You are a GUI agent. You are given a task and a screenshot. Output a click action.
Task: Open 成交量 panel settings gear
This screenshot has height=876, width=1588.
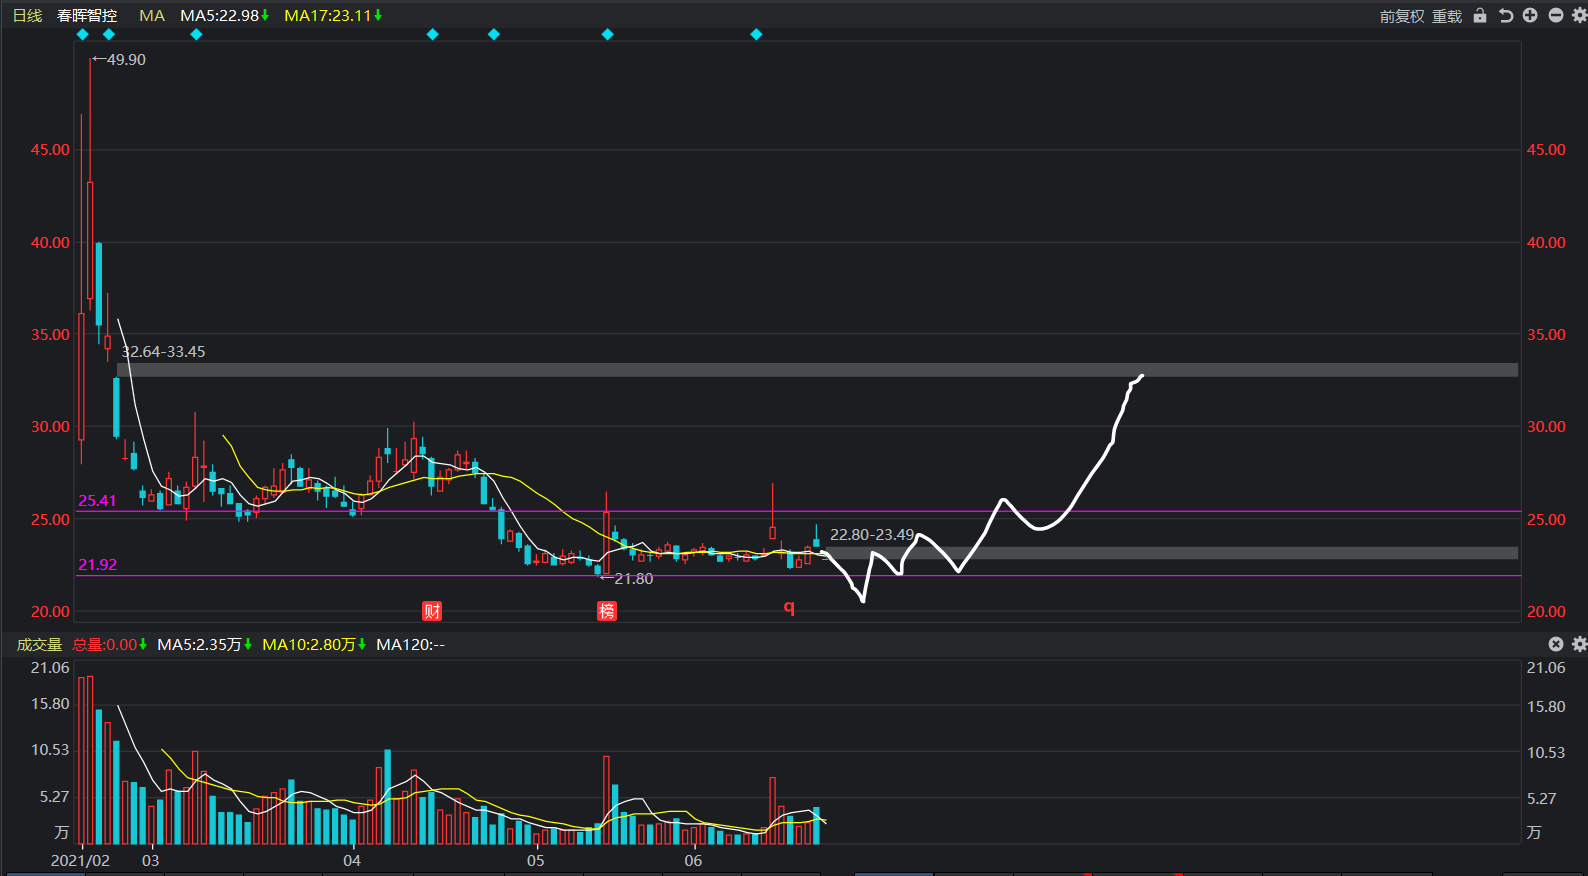[x=1579, y=644]
